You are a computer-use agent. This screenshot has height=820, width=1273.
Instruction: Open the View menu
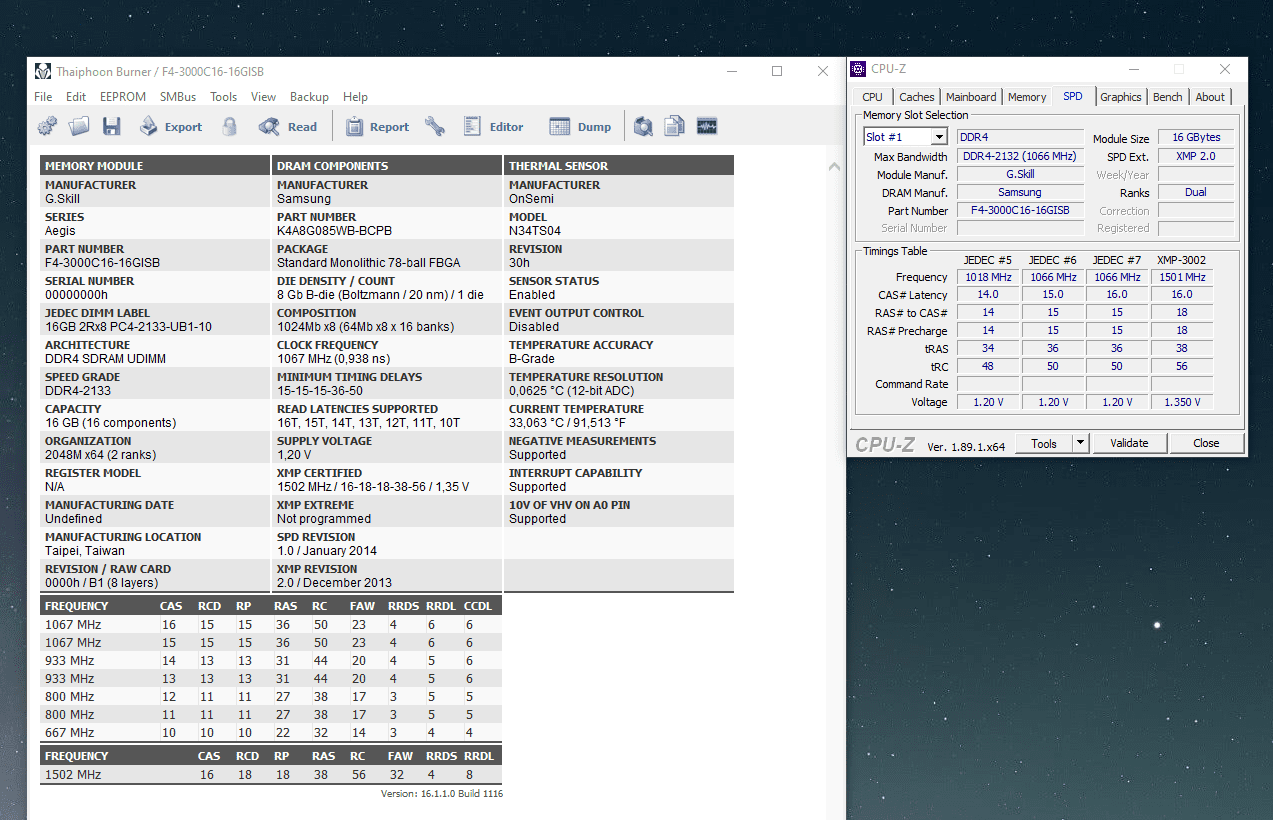coord(264,97)
